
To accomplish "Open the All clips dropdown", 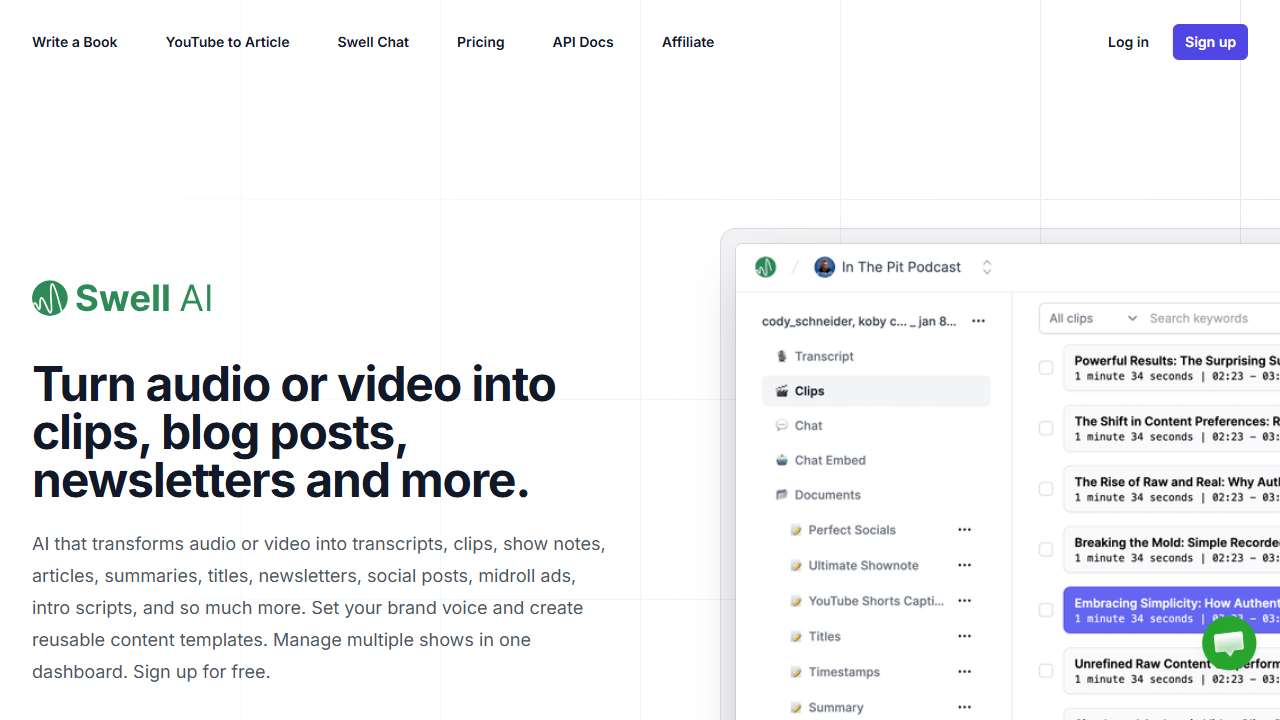I will point(1092,318).
